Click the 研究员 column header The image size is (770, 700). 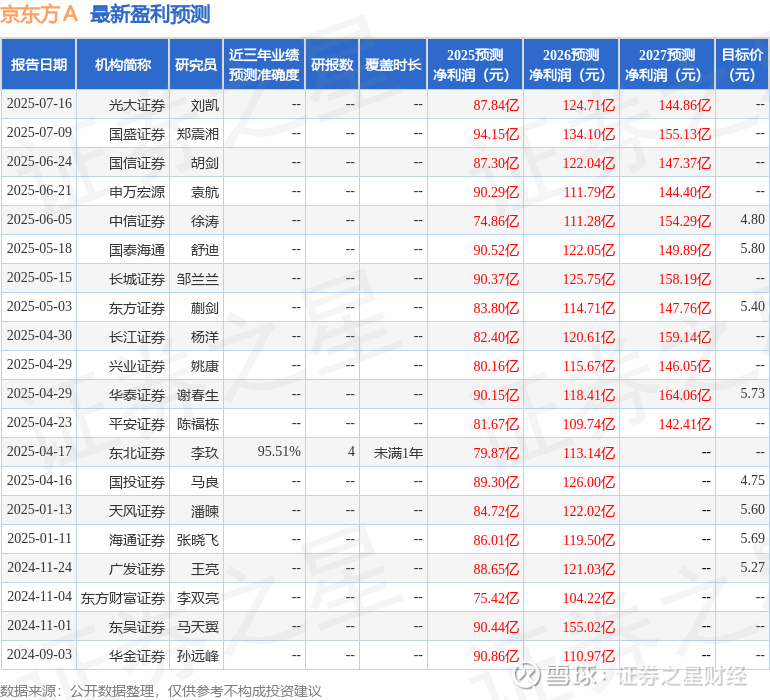[196, 64]
